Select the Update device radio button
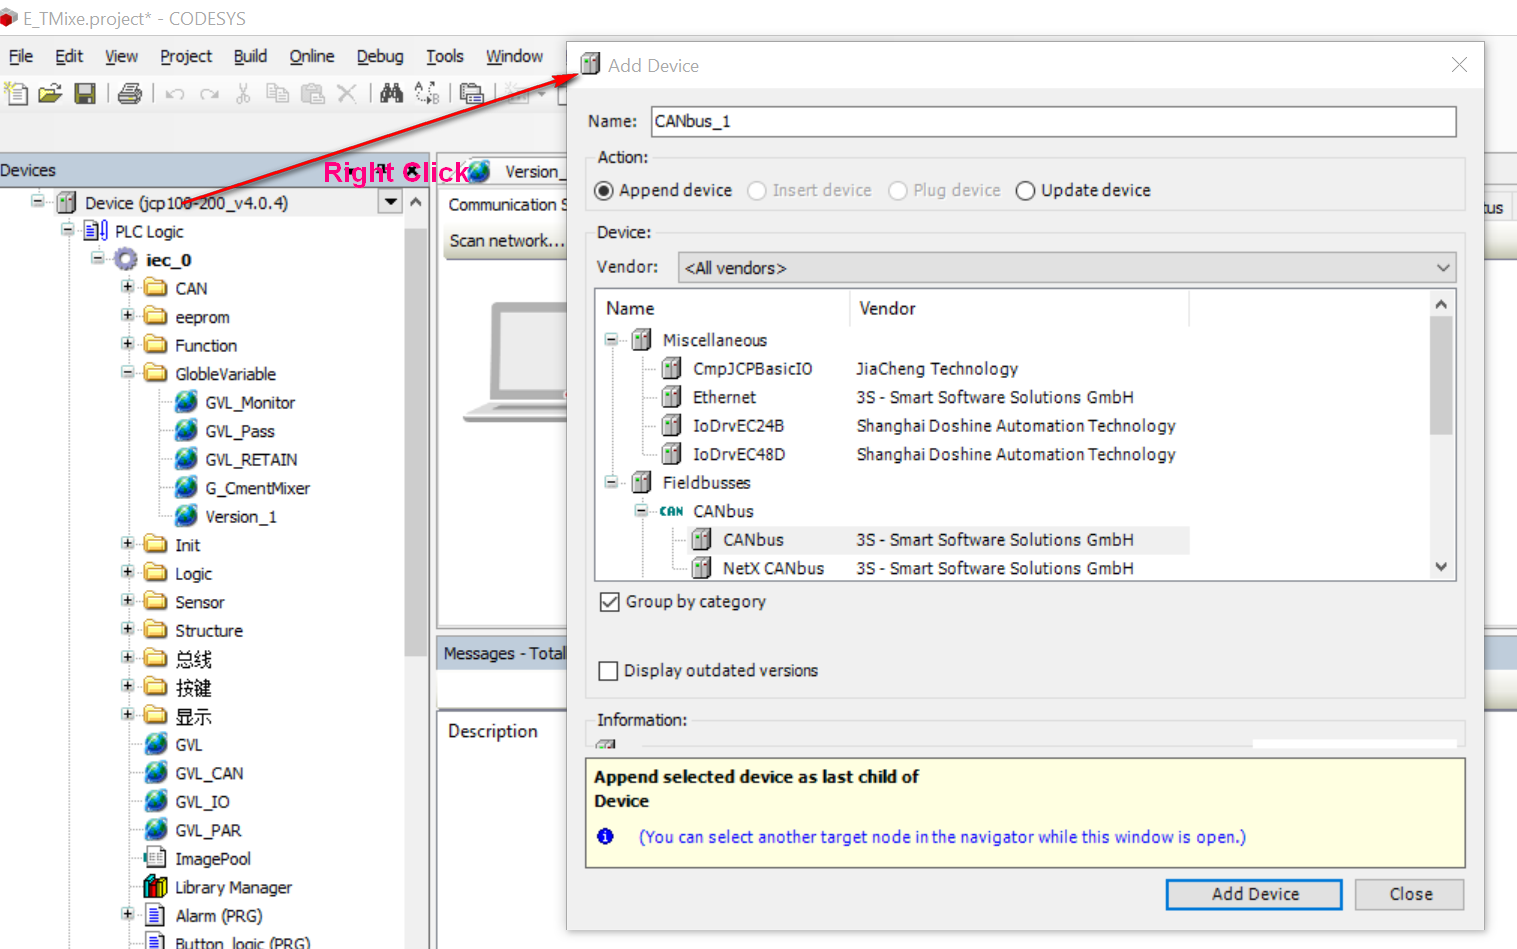The width and height of the screenshot is (1517, 949). [x=1025, y=190]
